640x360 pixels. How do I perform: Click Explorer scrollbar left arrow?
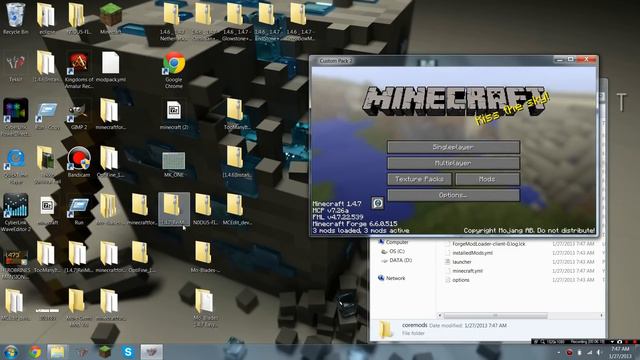pos(440,316)
